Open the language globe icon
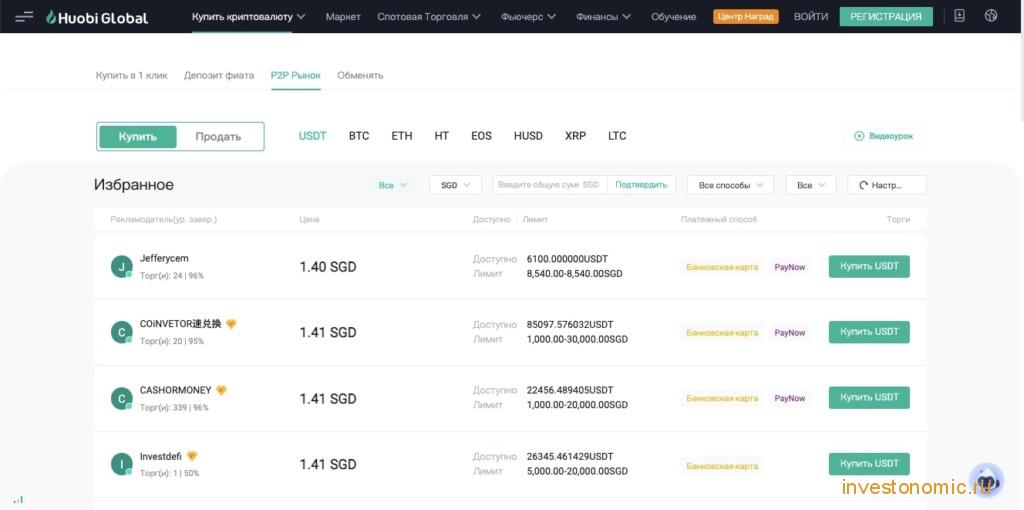 (x=991, y=16)
